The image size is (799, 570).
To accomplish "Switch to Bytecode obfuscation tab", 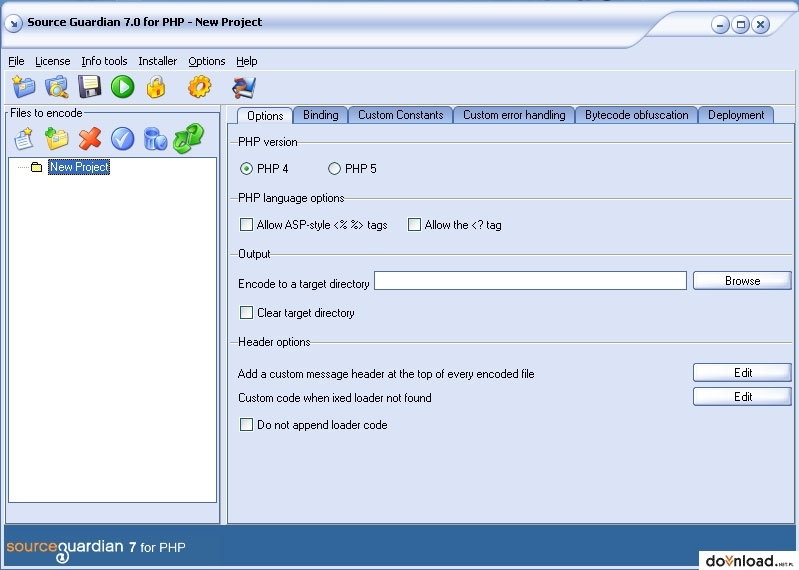I will coord(636,115).
